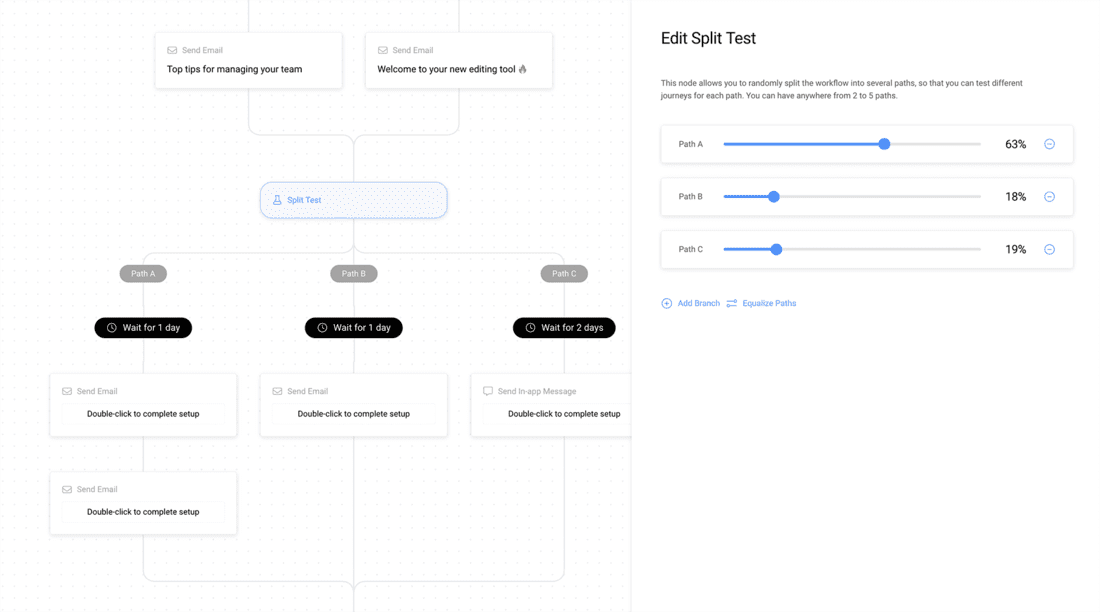The image size is (1100, 612).
Task: Select the Path B branch label
Action: click(354, 273)
